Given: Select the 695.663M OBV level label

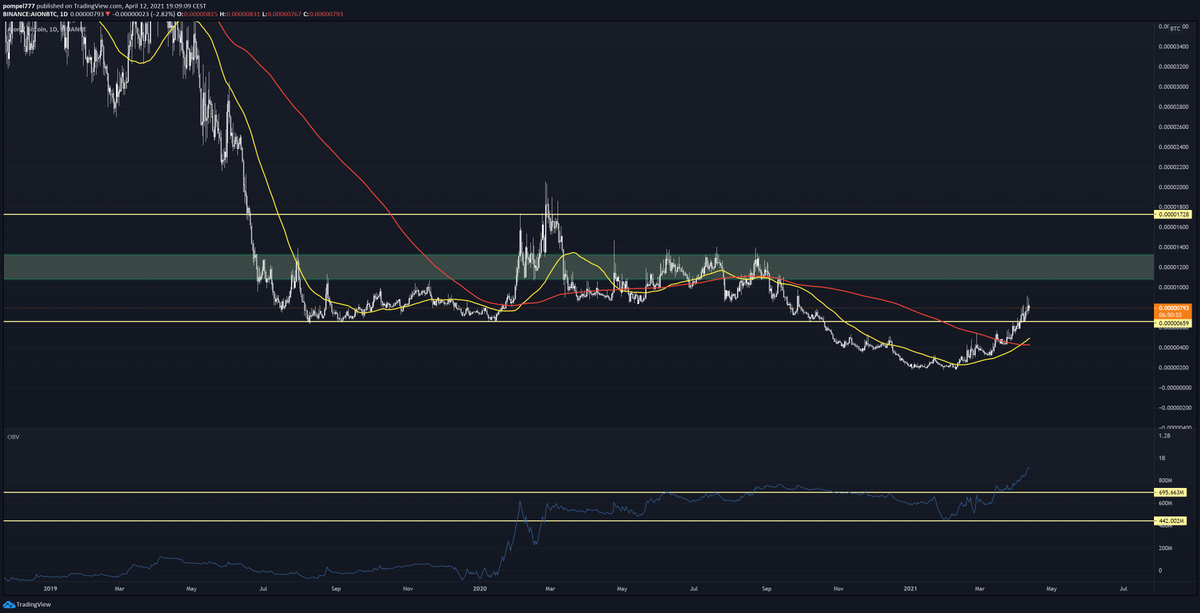Looking at the screenshot, I should tap(1172, 492).
